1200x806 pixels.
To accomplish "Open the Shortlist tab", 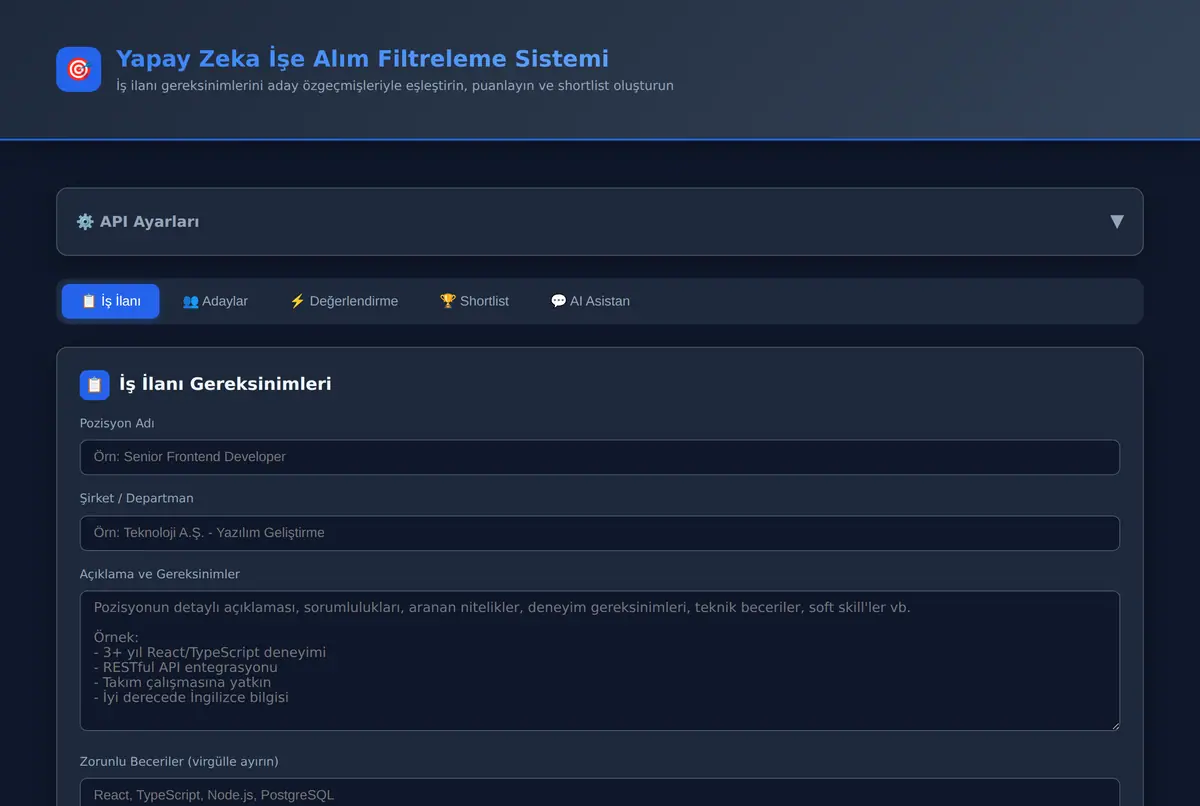I will point(474,301).
